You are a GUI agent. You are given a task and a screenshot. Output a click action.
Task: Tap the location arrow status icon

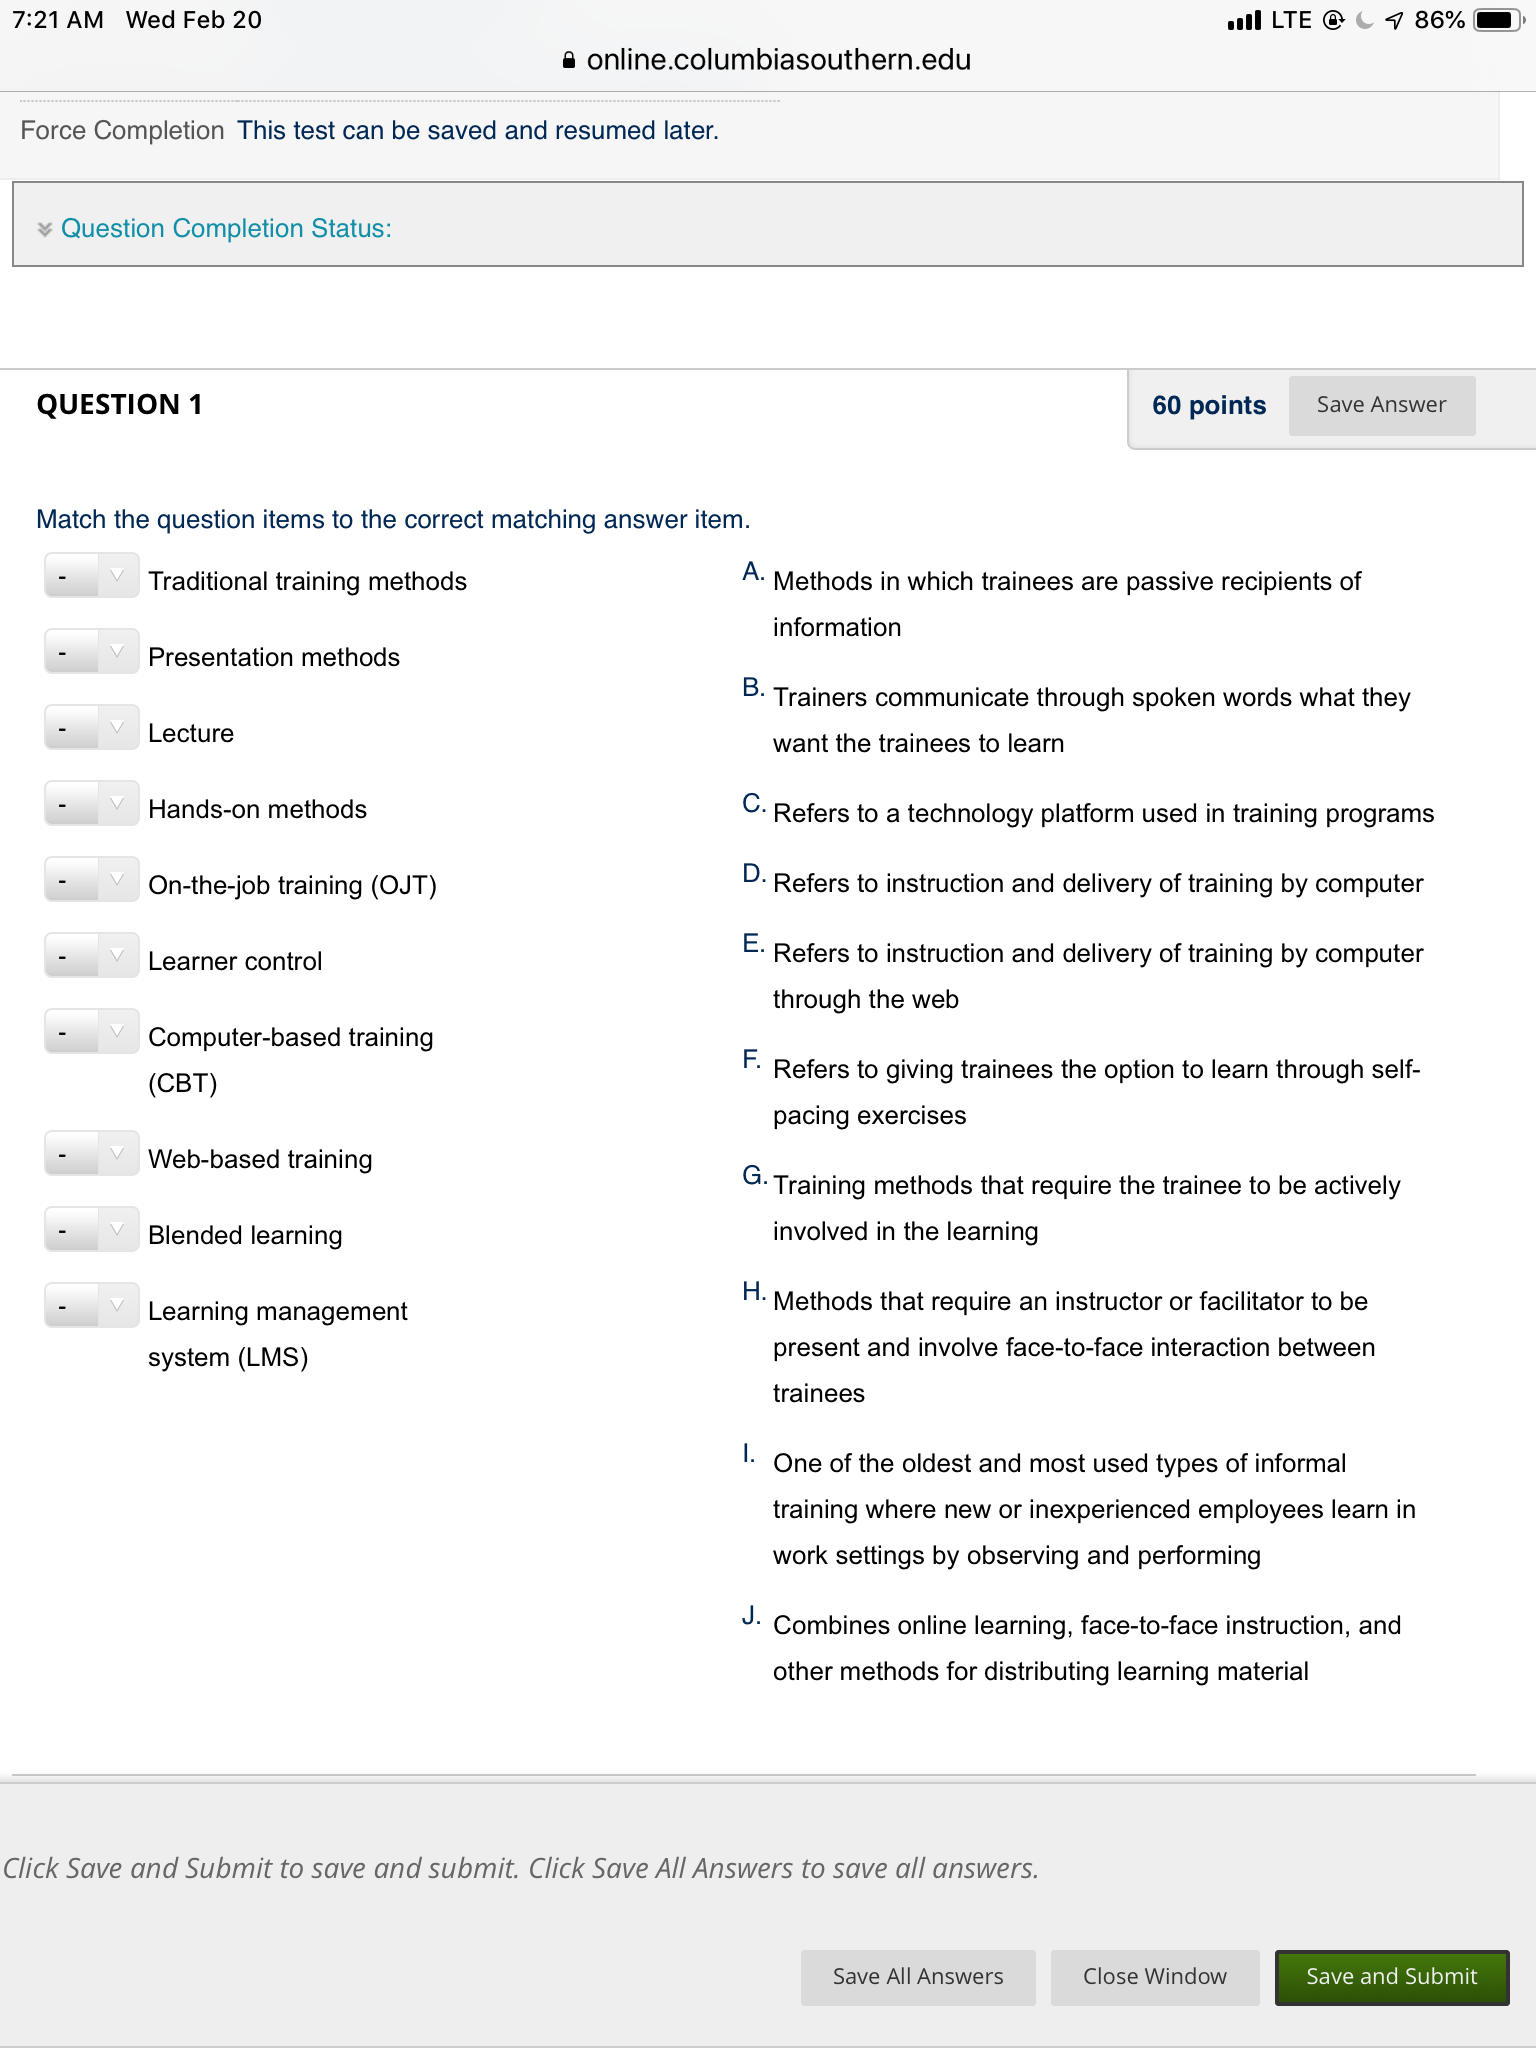[1394, 20]
